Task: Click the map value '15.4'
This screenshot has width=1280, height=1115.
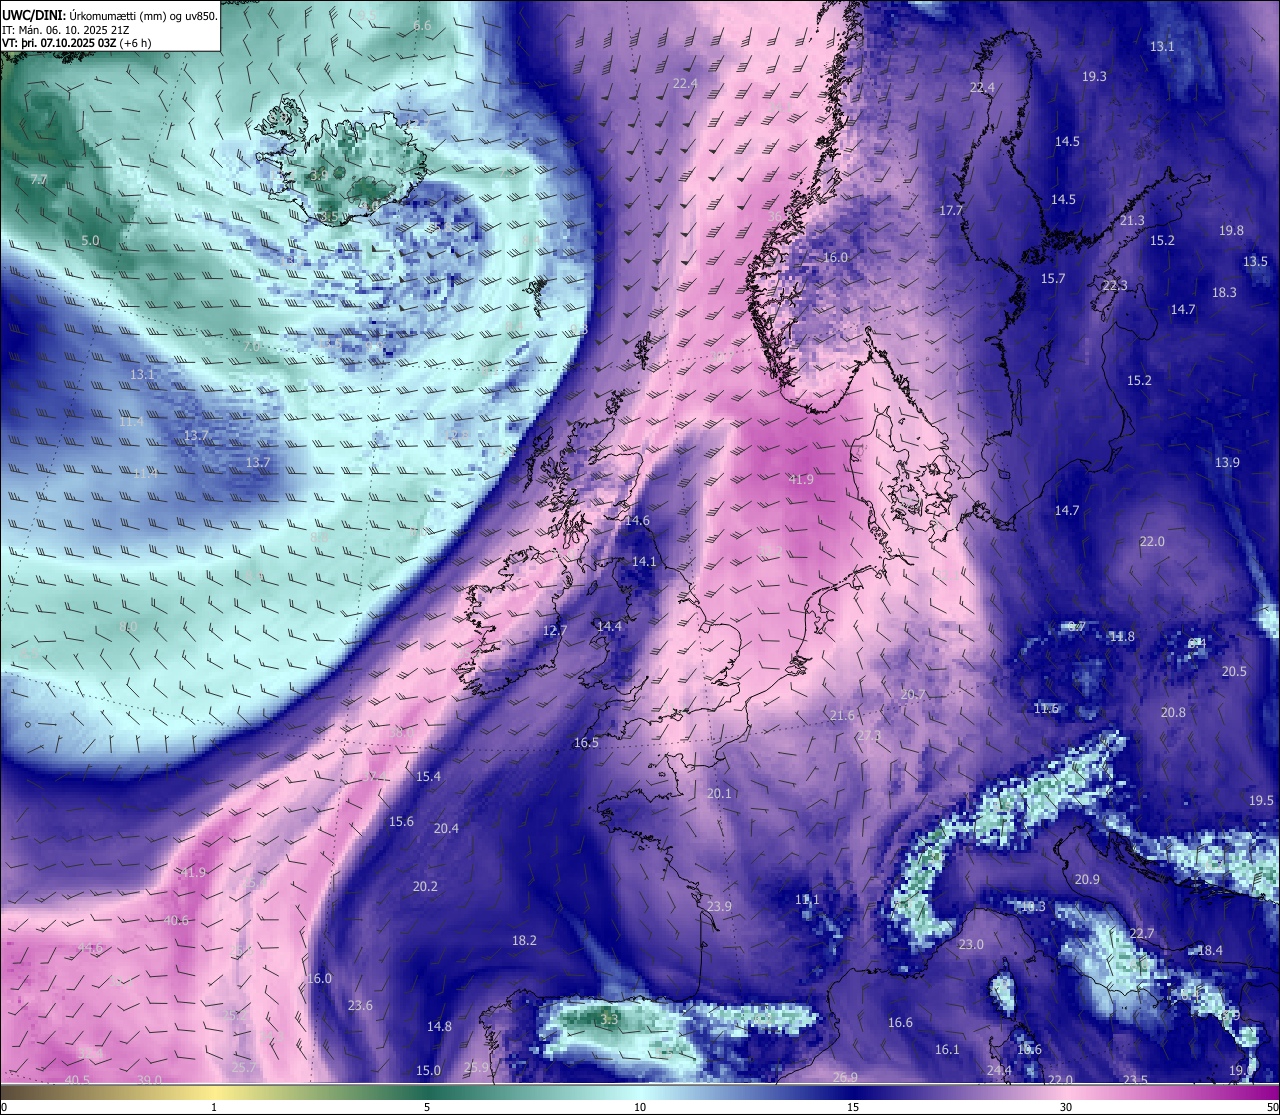Action: coord(428,777)
